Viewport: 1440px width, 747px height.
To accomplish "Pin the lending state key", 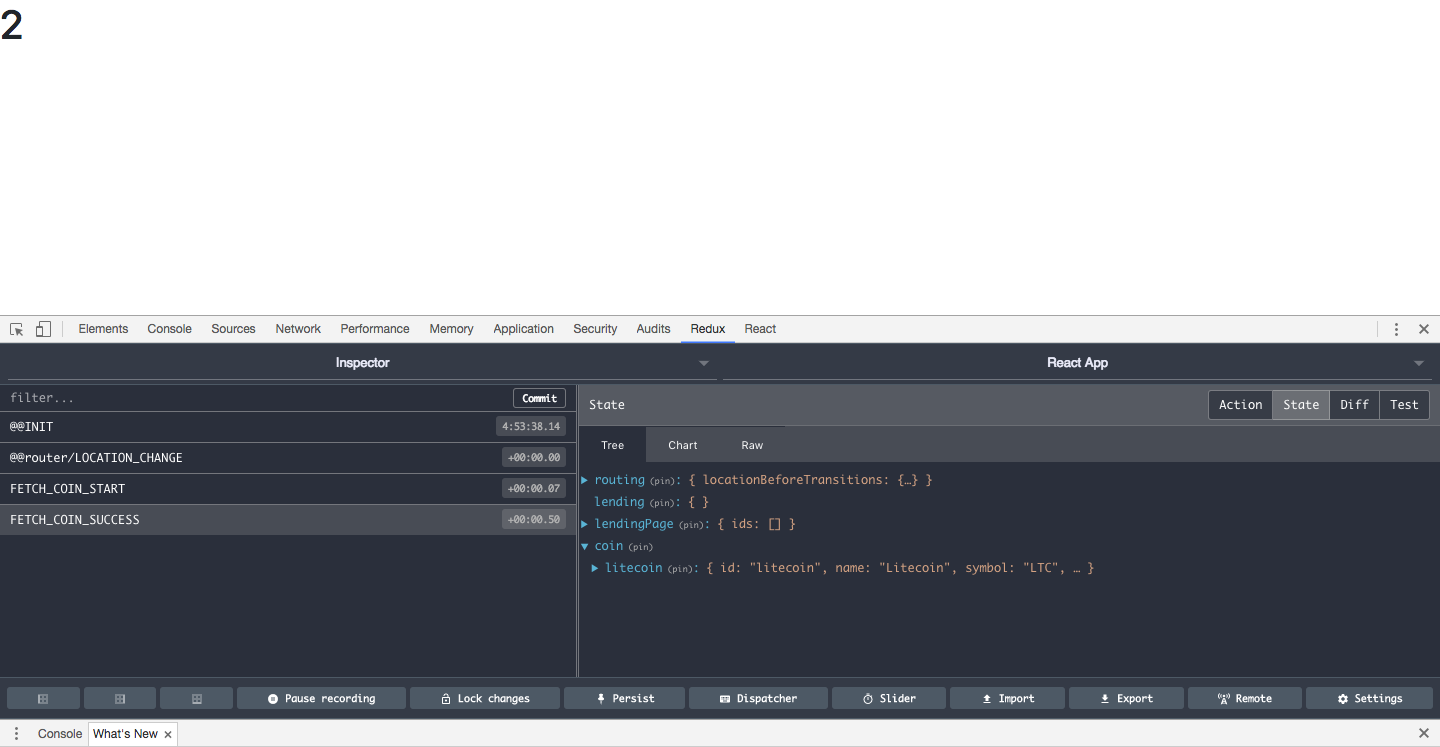I will [663, 503].
